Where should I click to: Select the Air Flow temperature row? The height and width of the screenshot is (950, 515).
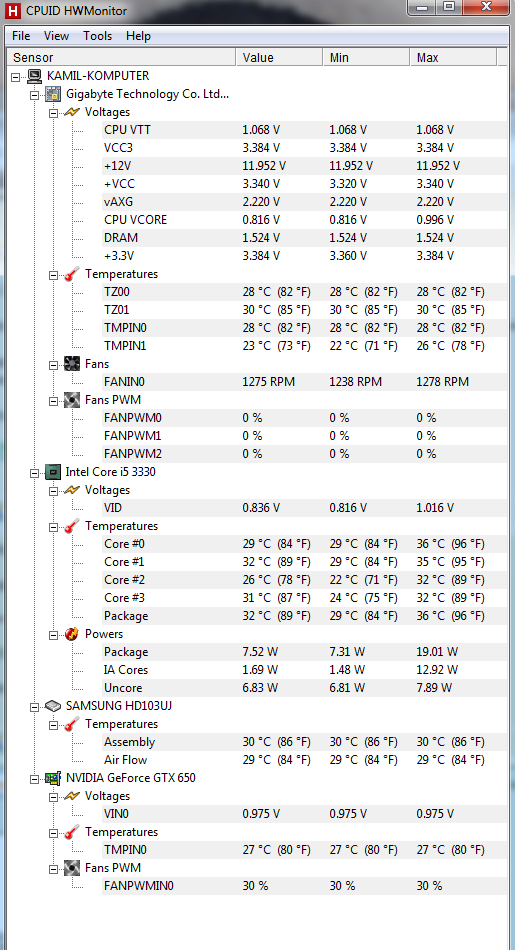point(304,760)
